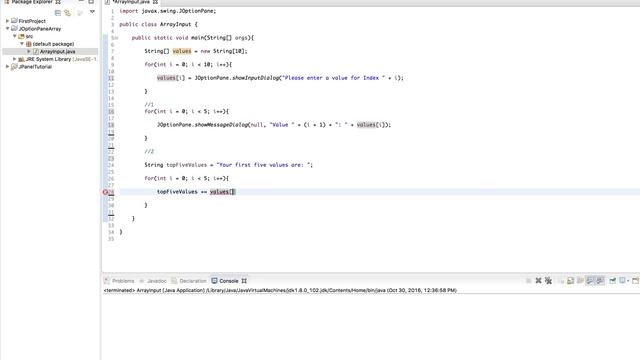Expand the FirstProject tree node
This screenshot has width=640, height=360.
pos(7,21)
